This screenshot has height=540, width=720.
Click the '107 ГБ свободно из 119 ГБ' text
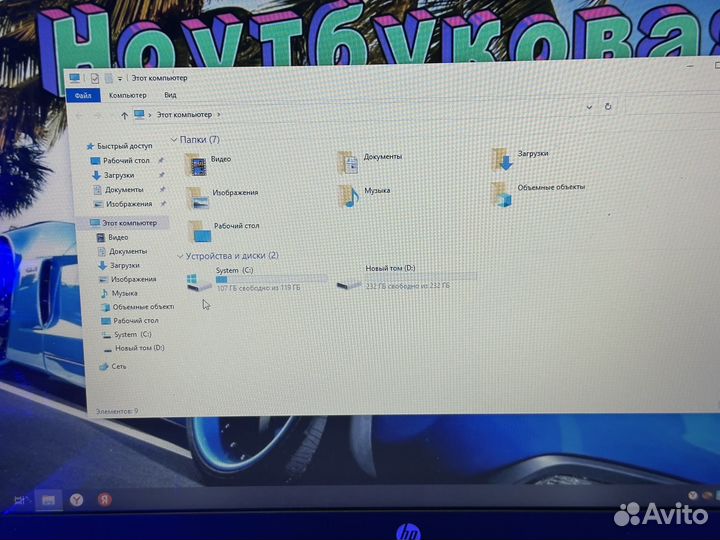point(258,288)
